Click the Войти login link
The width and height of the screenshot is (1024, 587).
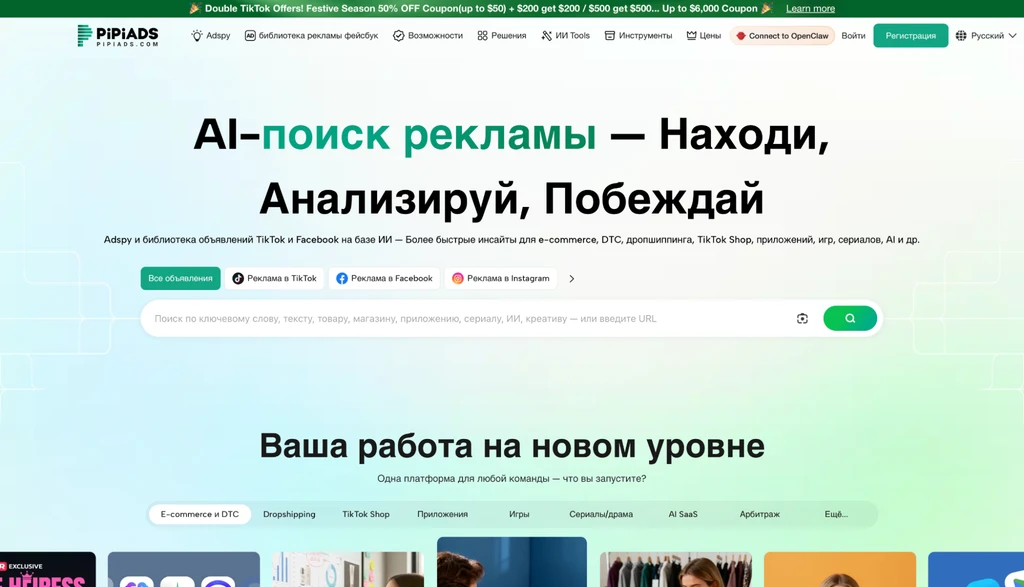(x=853, y=36)
